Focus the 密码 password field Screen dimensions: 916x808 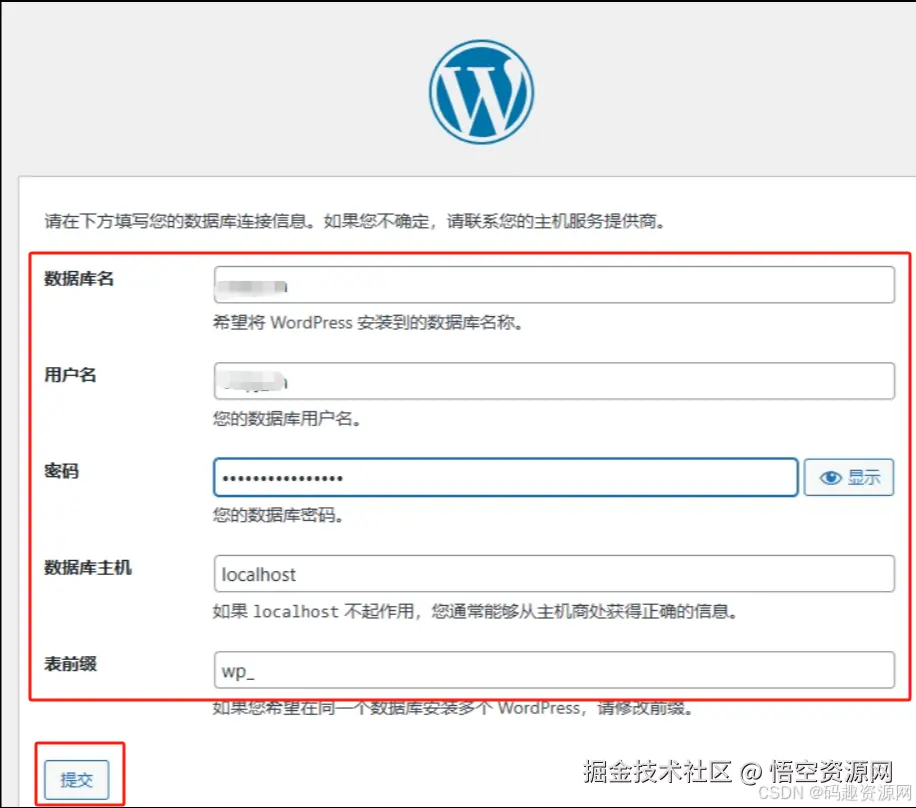point(505,477)
